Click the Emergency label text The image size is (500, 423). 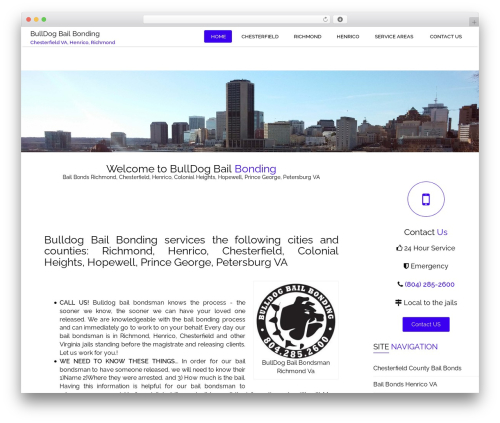coord(429,266)
